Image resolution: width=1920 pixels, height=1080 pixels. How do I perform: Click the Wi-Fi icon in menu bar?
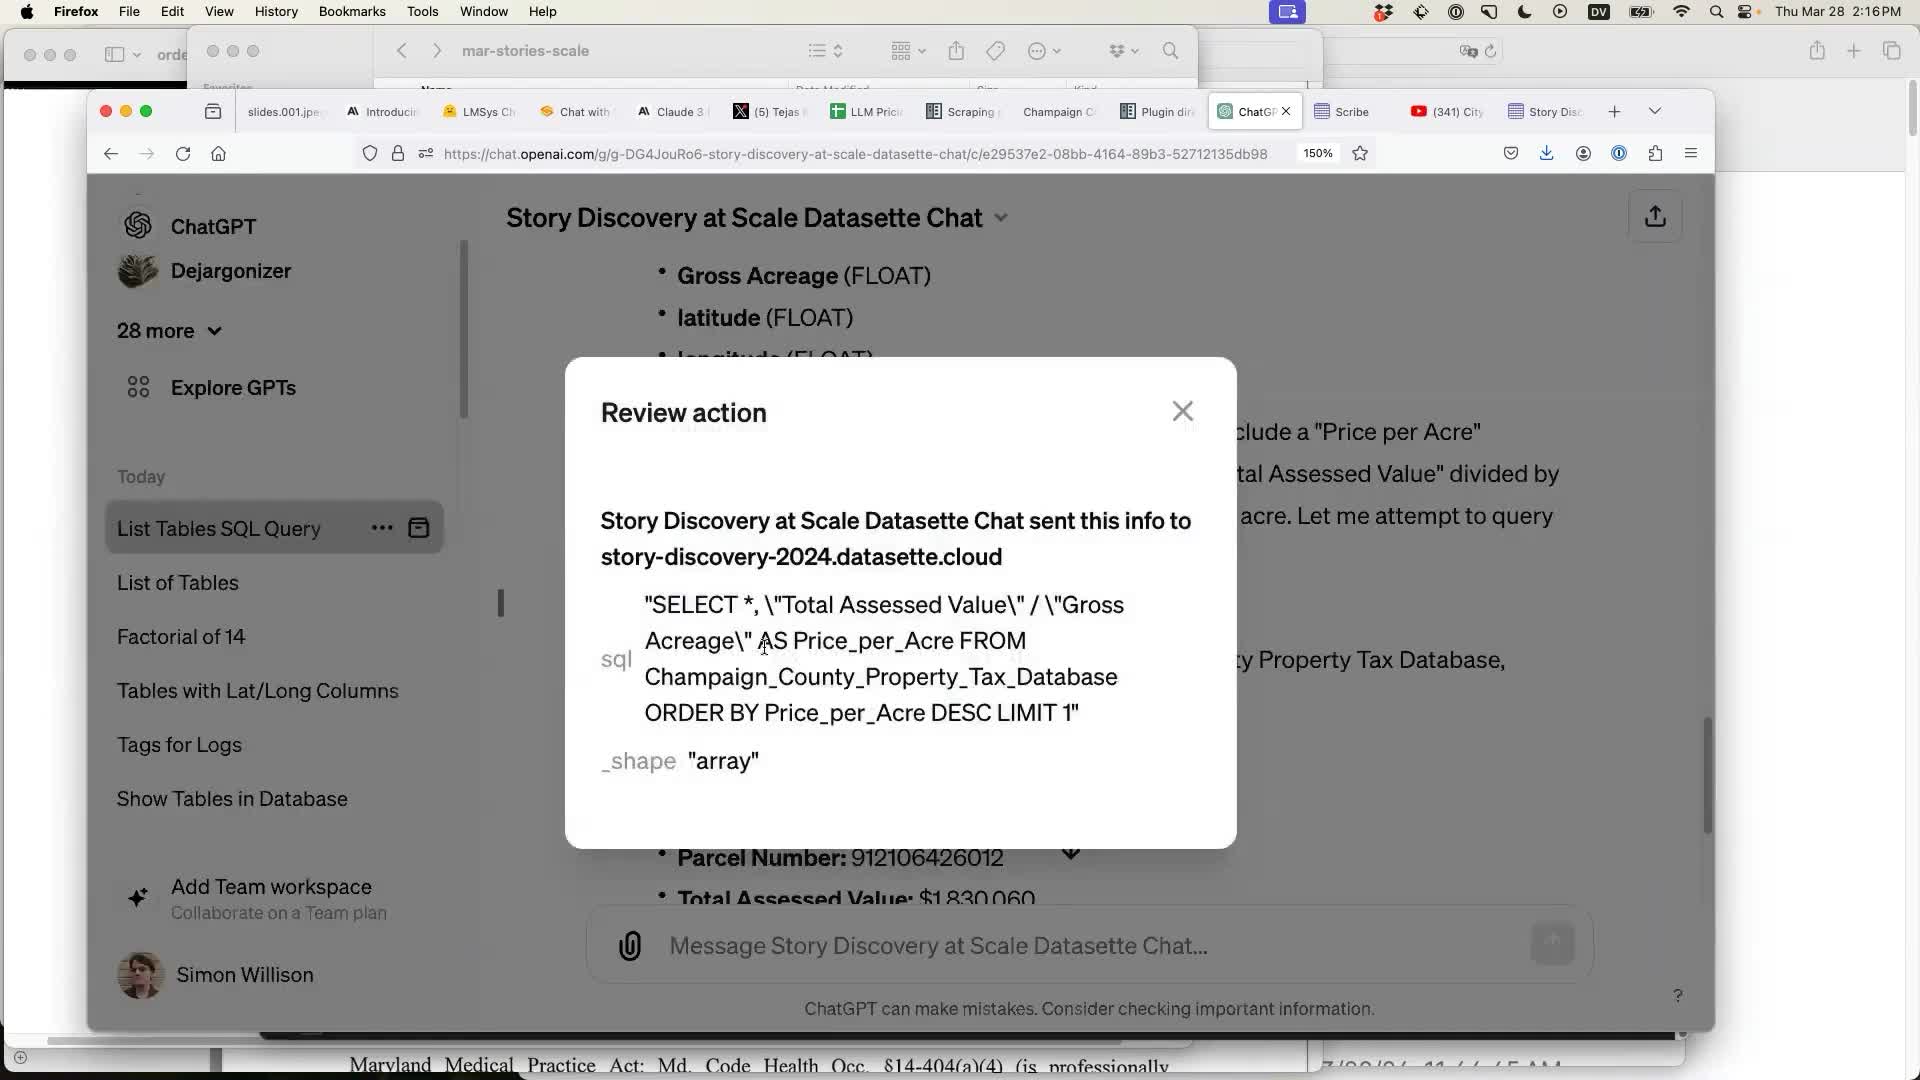click(1681, 11)
